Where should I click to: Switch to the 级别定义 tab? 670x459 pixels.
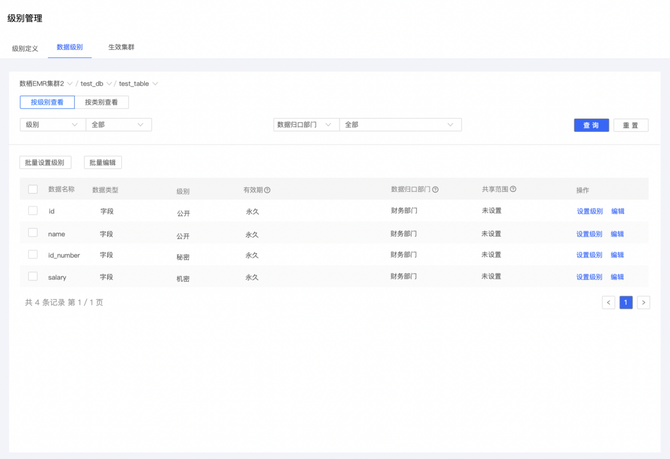[x=25, y=48]
